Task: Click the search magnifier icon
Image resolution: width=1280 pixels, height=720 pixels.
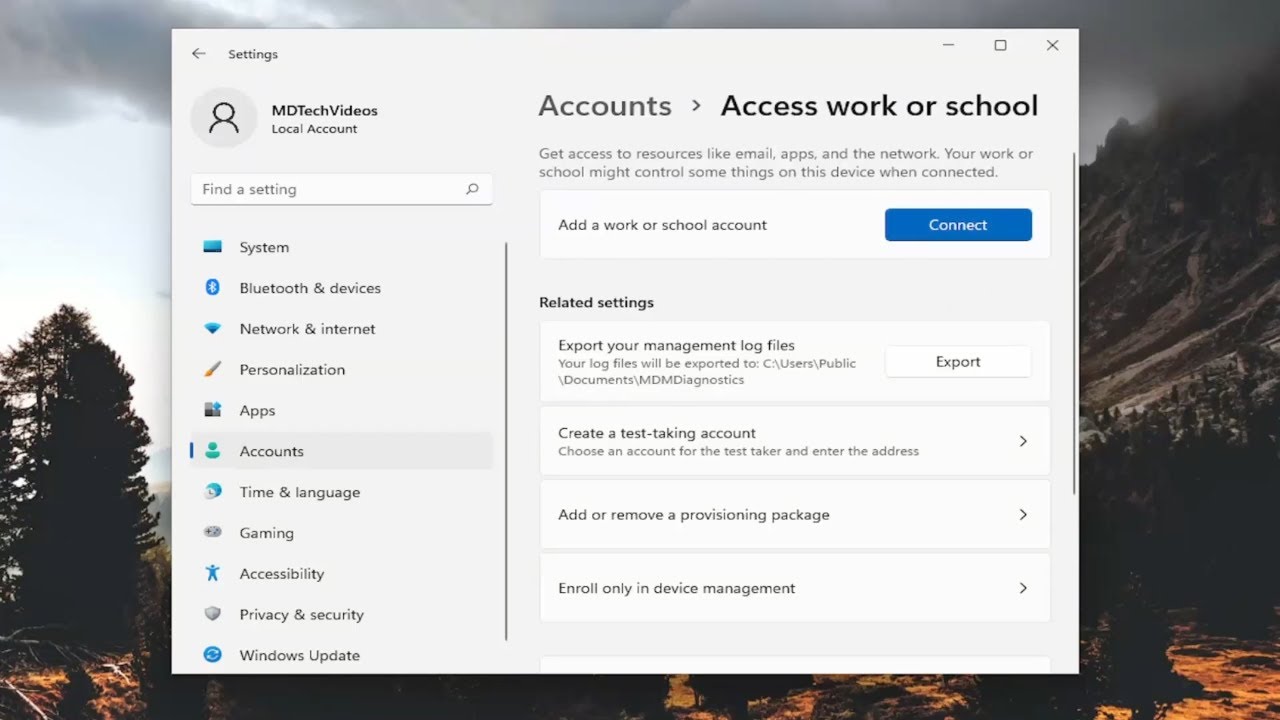Action: pos(472,189)
